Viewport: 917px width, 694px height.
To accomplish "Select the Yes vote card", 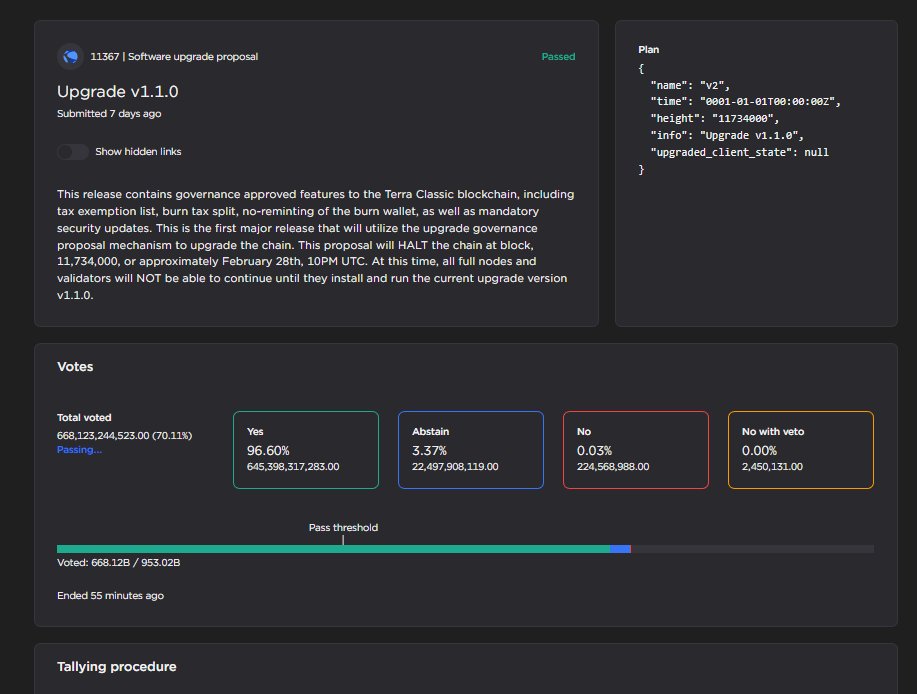I will (x=306, y=450).
